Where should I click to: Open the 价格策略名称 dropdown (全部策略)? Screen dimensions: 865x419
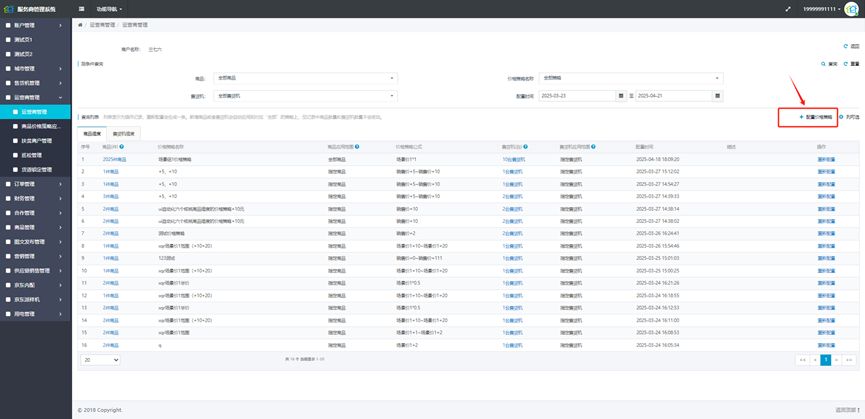(631, 78)
